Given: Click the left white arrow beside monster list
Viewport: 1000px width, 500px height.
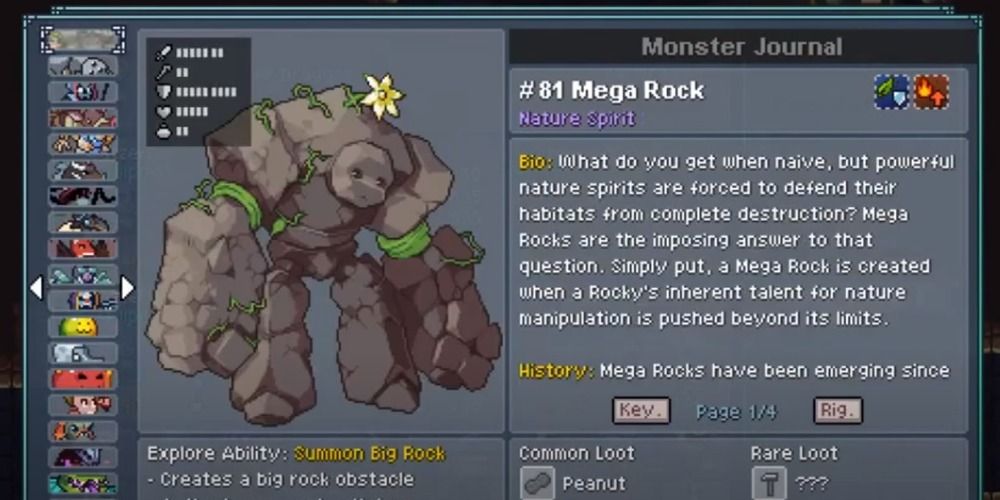Looking at the screenshot, I should 36,288.
